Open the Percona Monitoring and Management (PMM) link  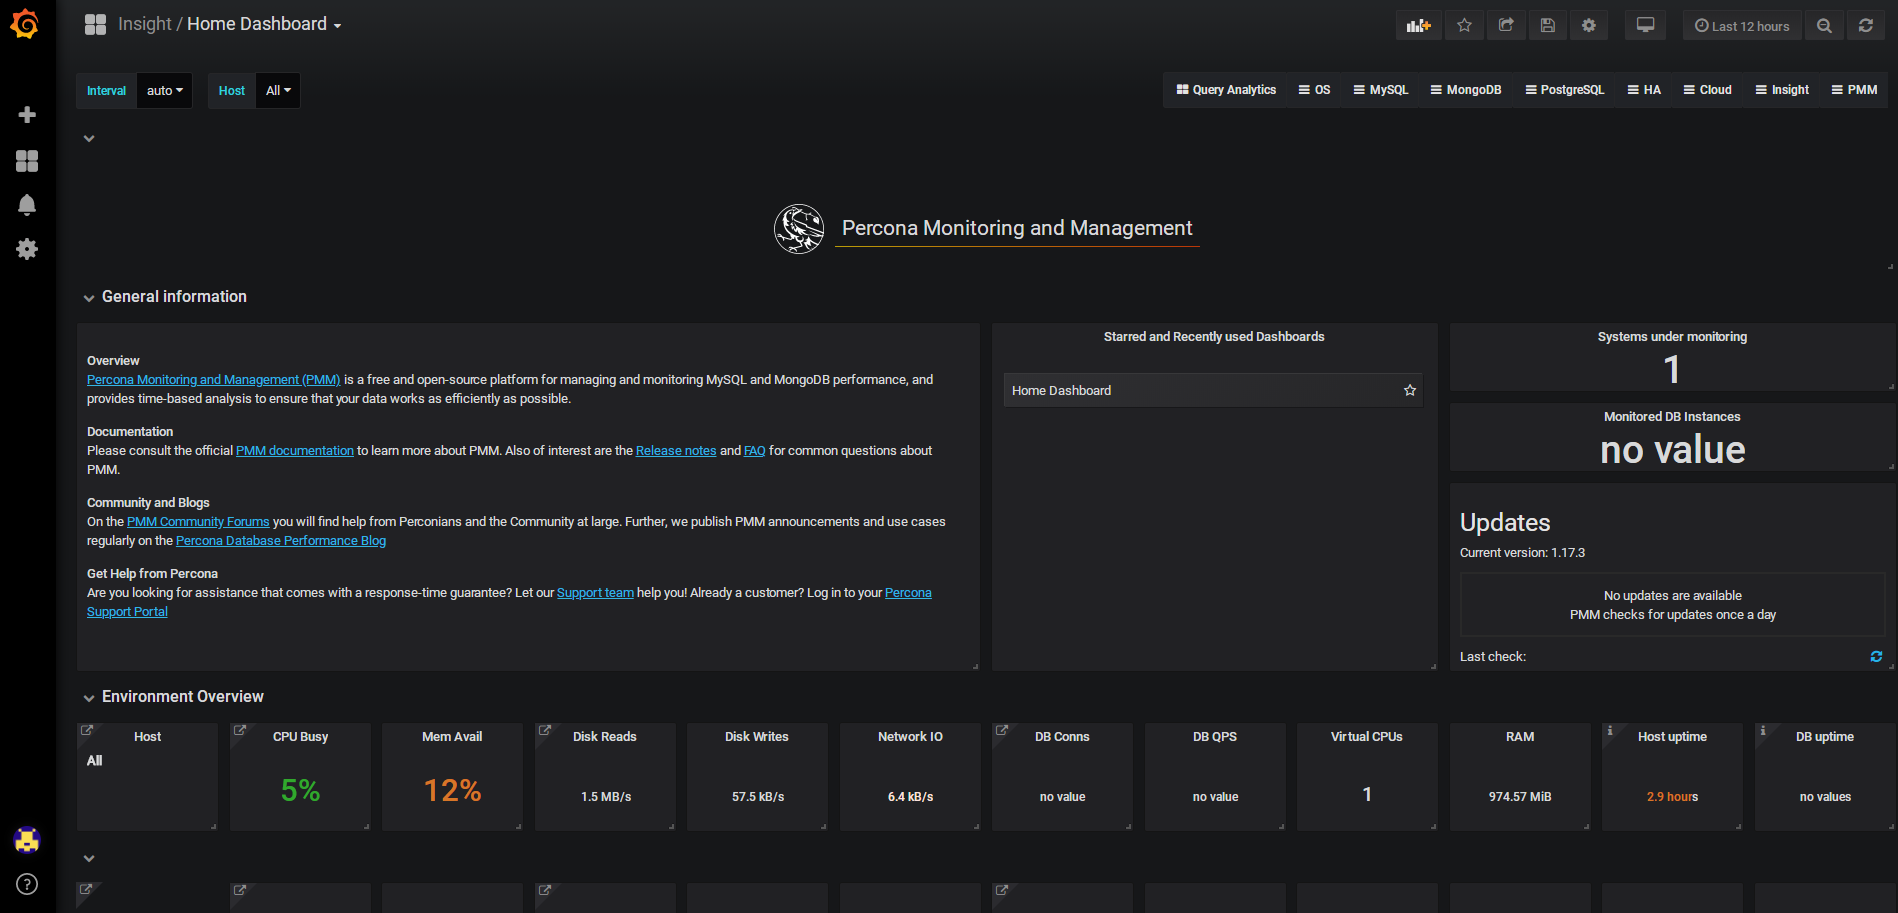213,380
